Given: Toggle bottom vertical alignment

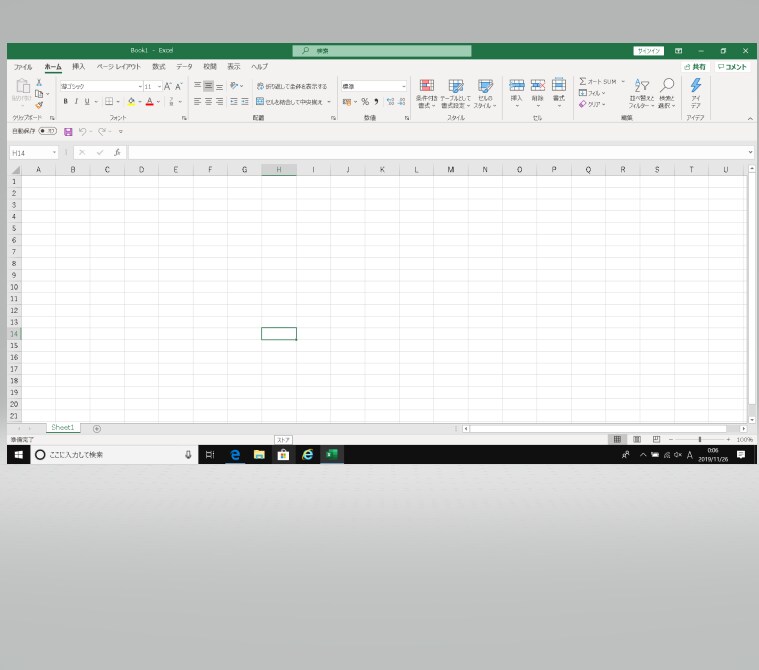Looking at the screenshot, I should (219, 86).
